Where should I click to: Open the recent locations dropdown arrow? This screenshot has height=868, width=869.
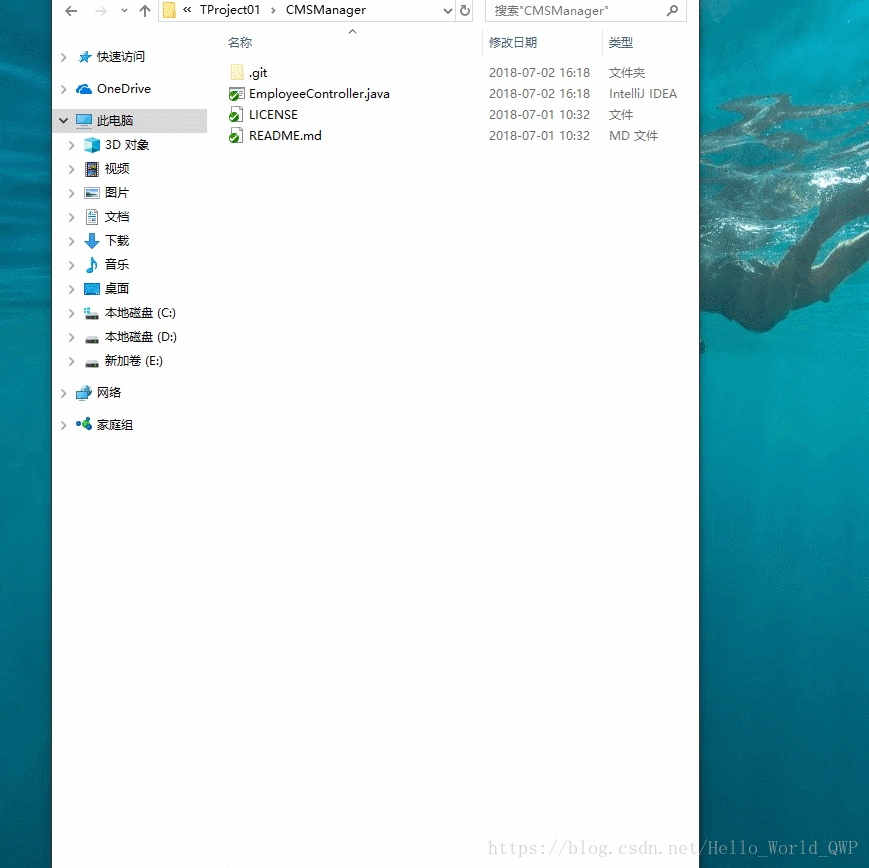(x=124, y=11)
